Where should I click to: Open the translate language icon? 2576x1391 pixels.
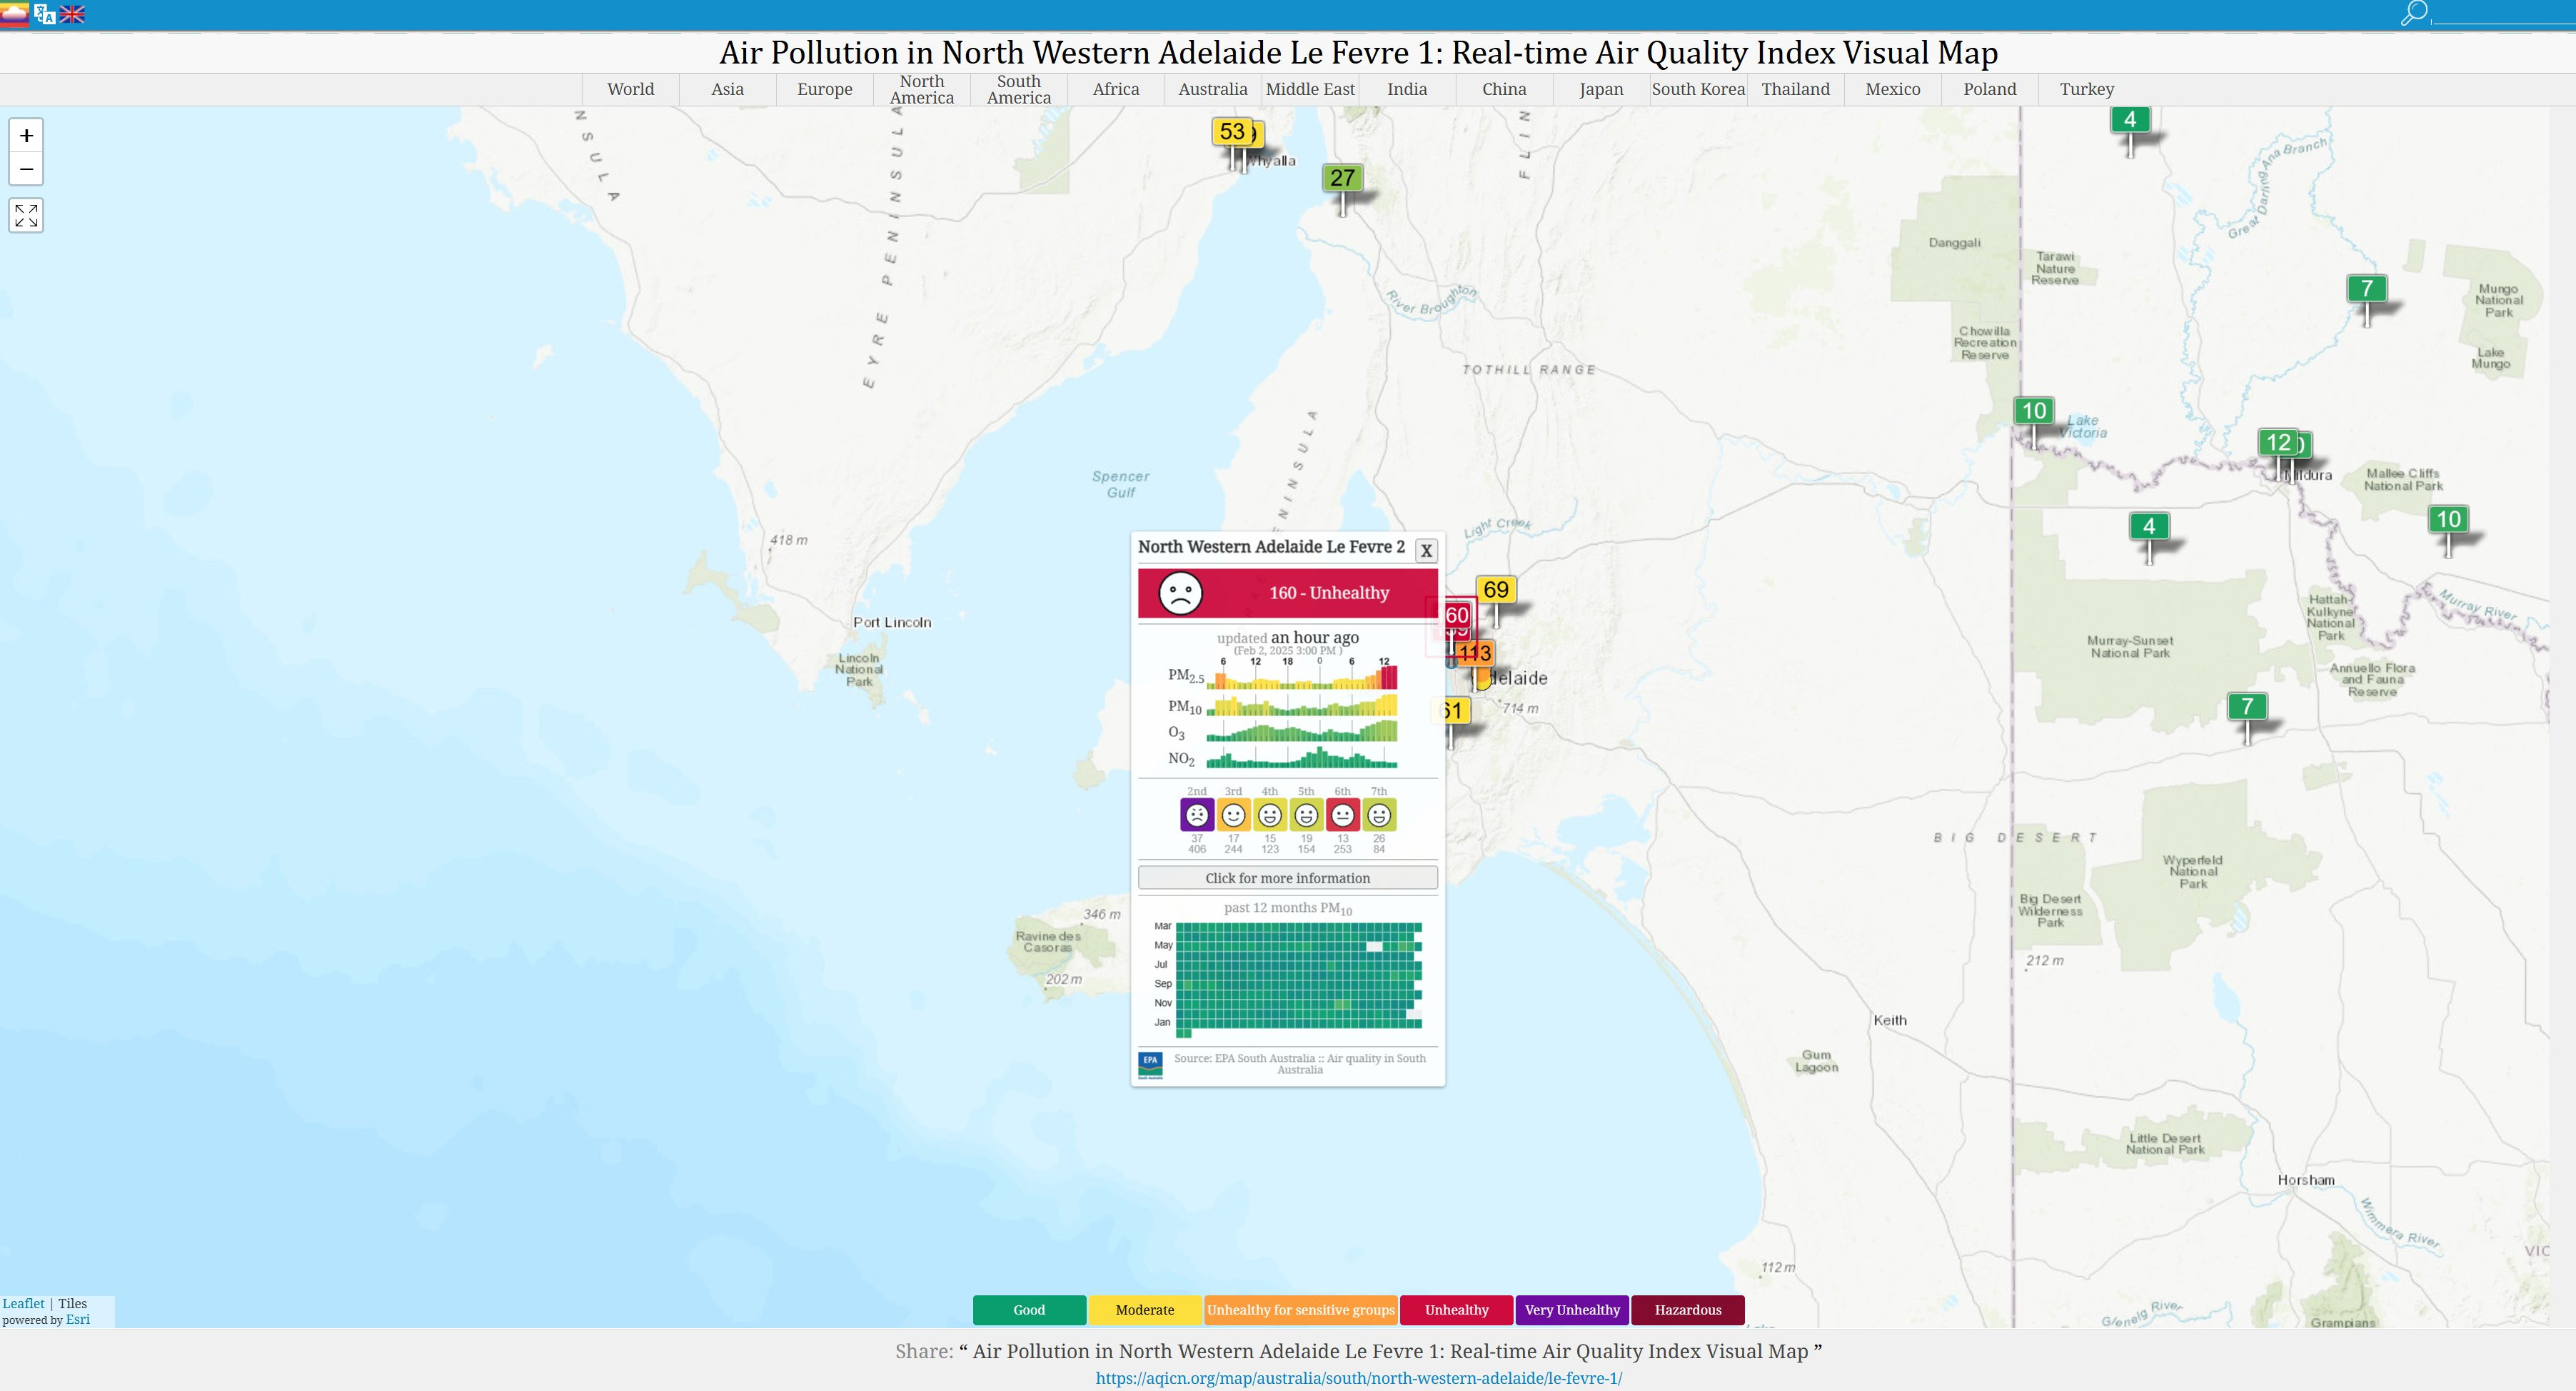tap(44, 14)
